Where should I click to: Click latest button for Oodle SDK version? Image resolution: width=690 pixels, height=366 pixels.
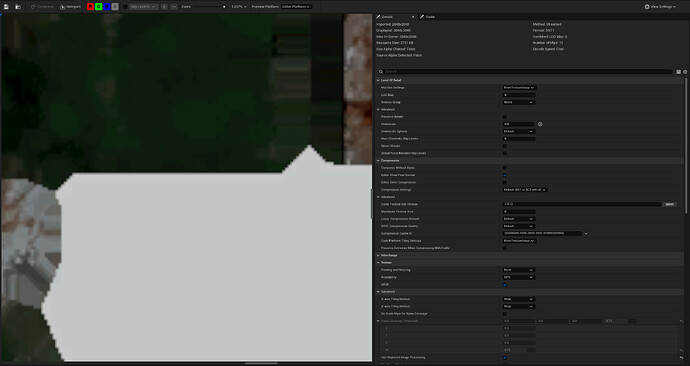tap(669, 204)
